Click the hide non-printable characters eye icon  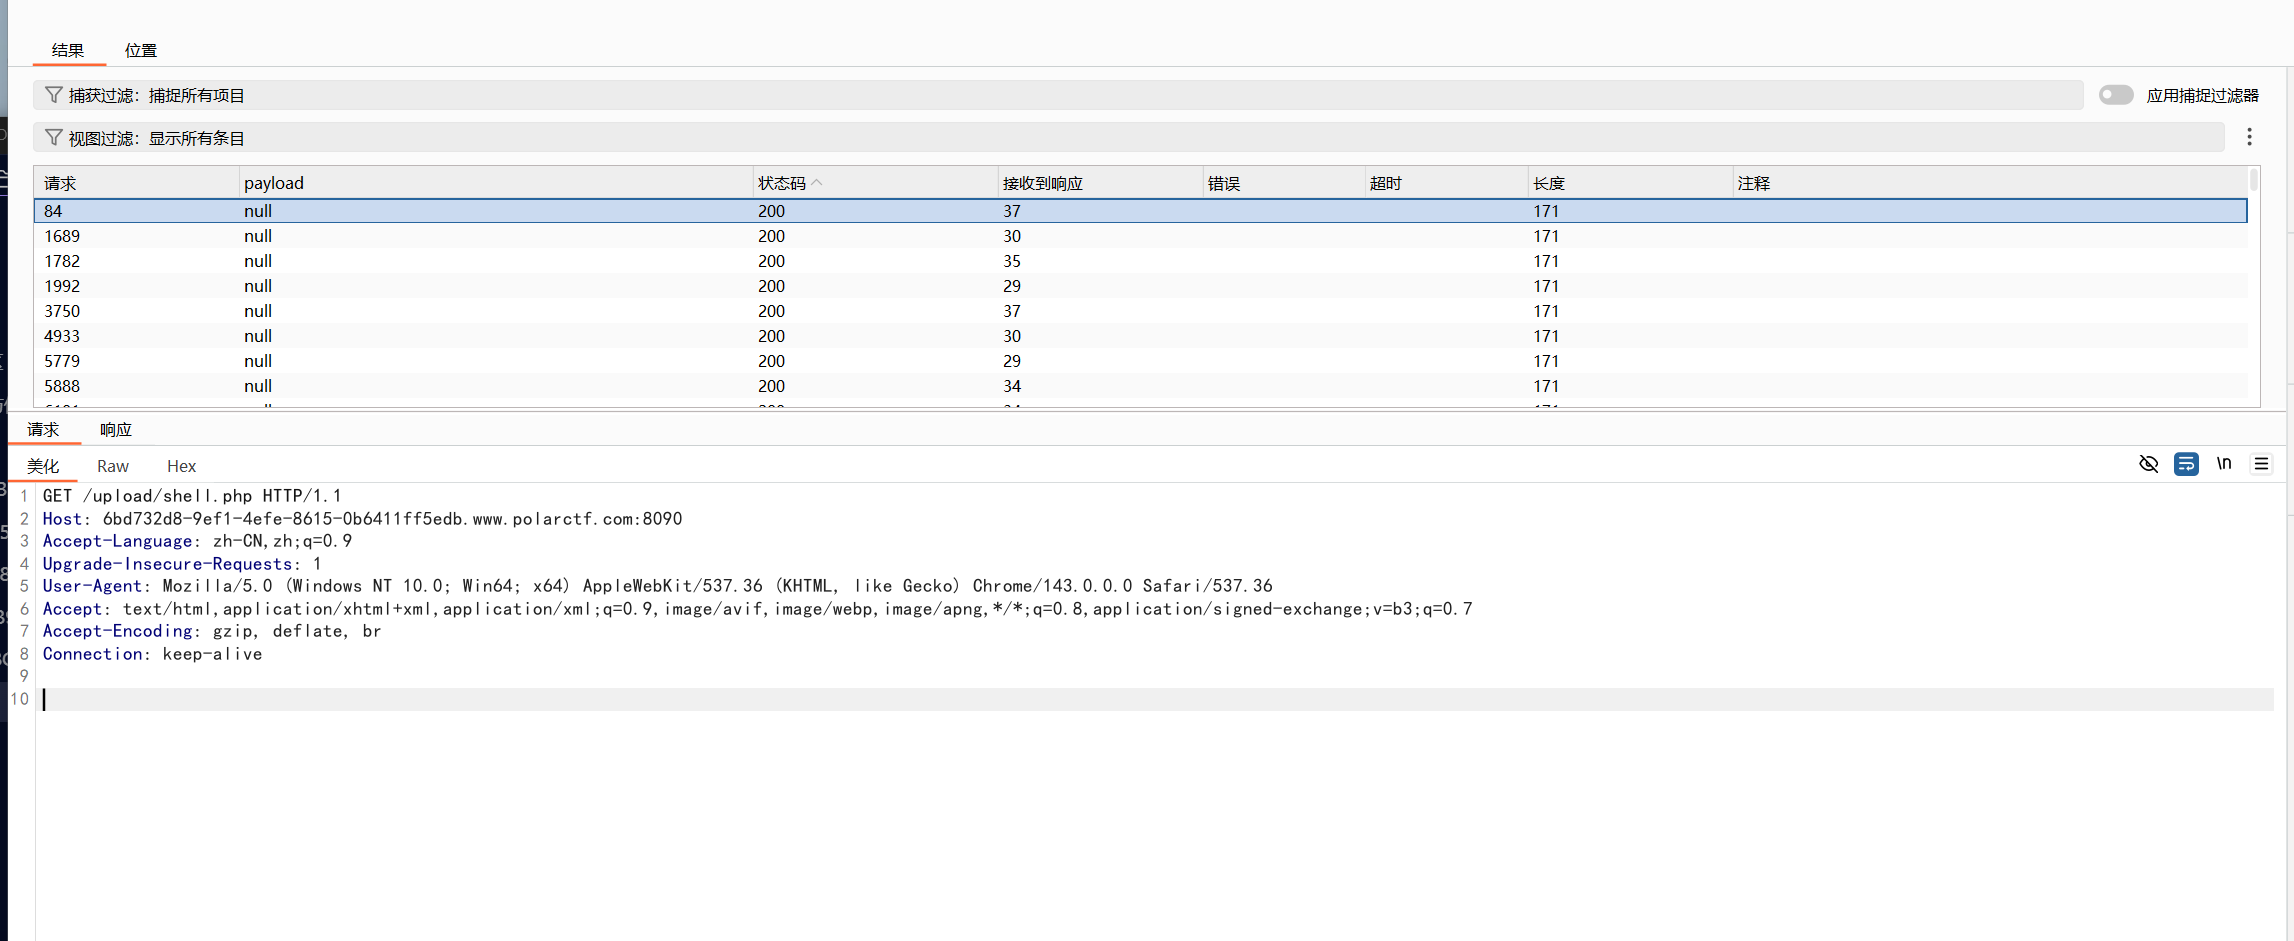[2148, 464]
